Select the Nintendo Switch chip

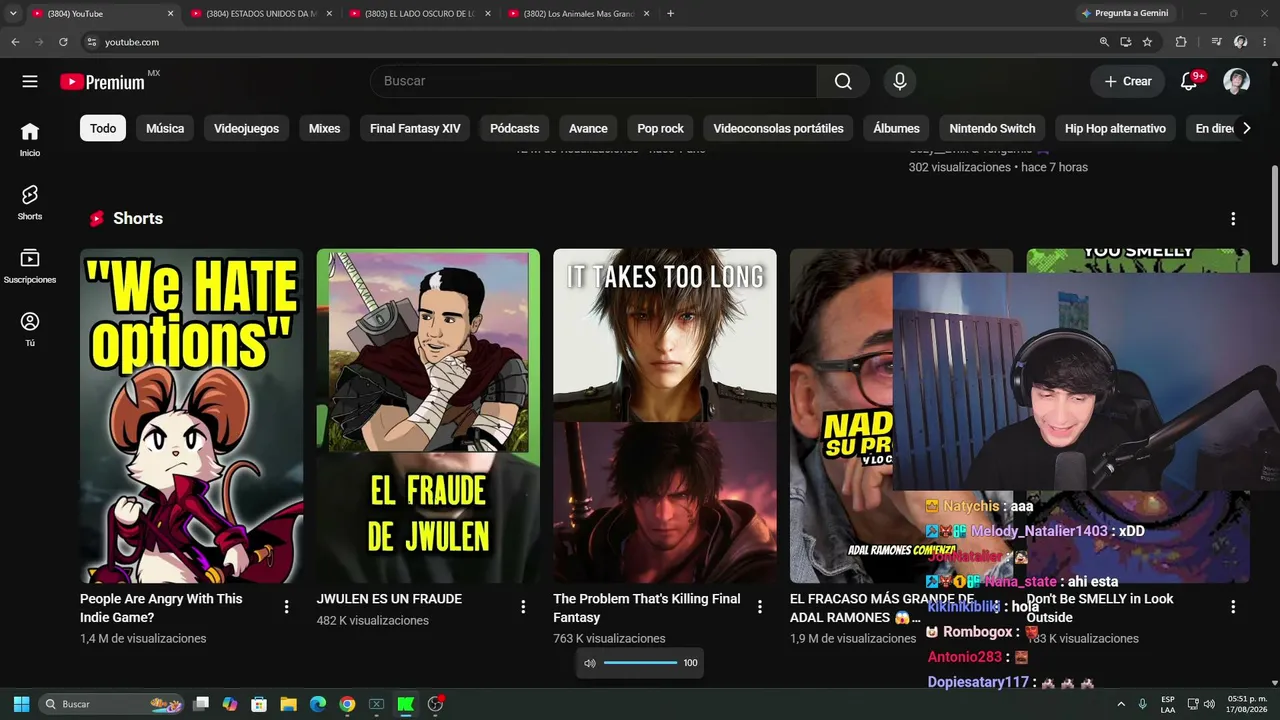coord(992,128)
